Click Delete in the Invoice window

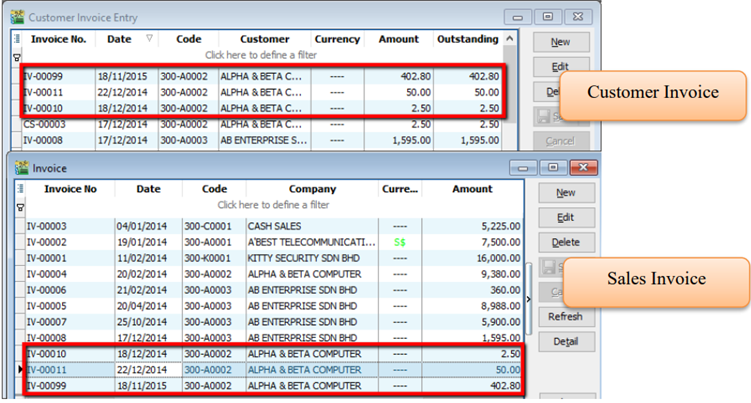pyautogui.click(x=565, y=242)
